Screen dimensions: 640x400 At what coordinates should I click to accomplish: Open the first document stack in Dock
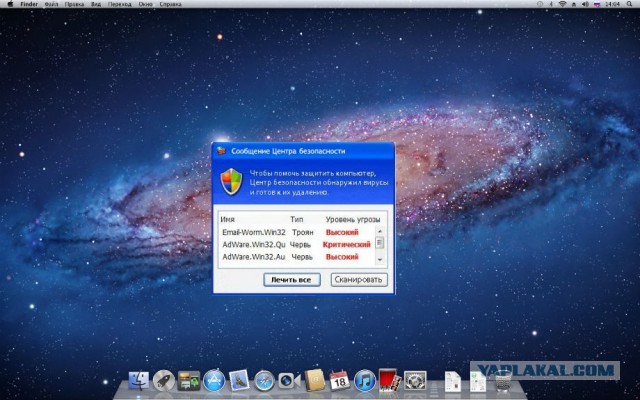point(453,381)
